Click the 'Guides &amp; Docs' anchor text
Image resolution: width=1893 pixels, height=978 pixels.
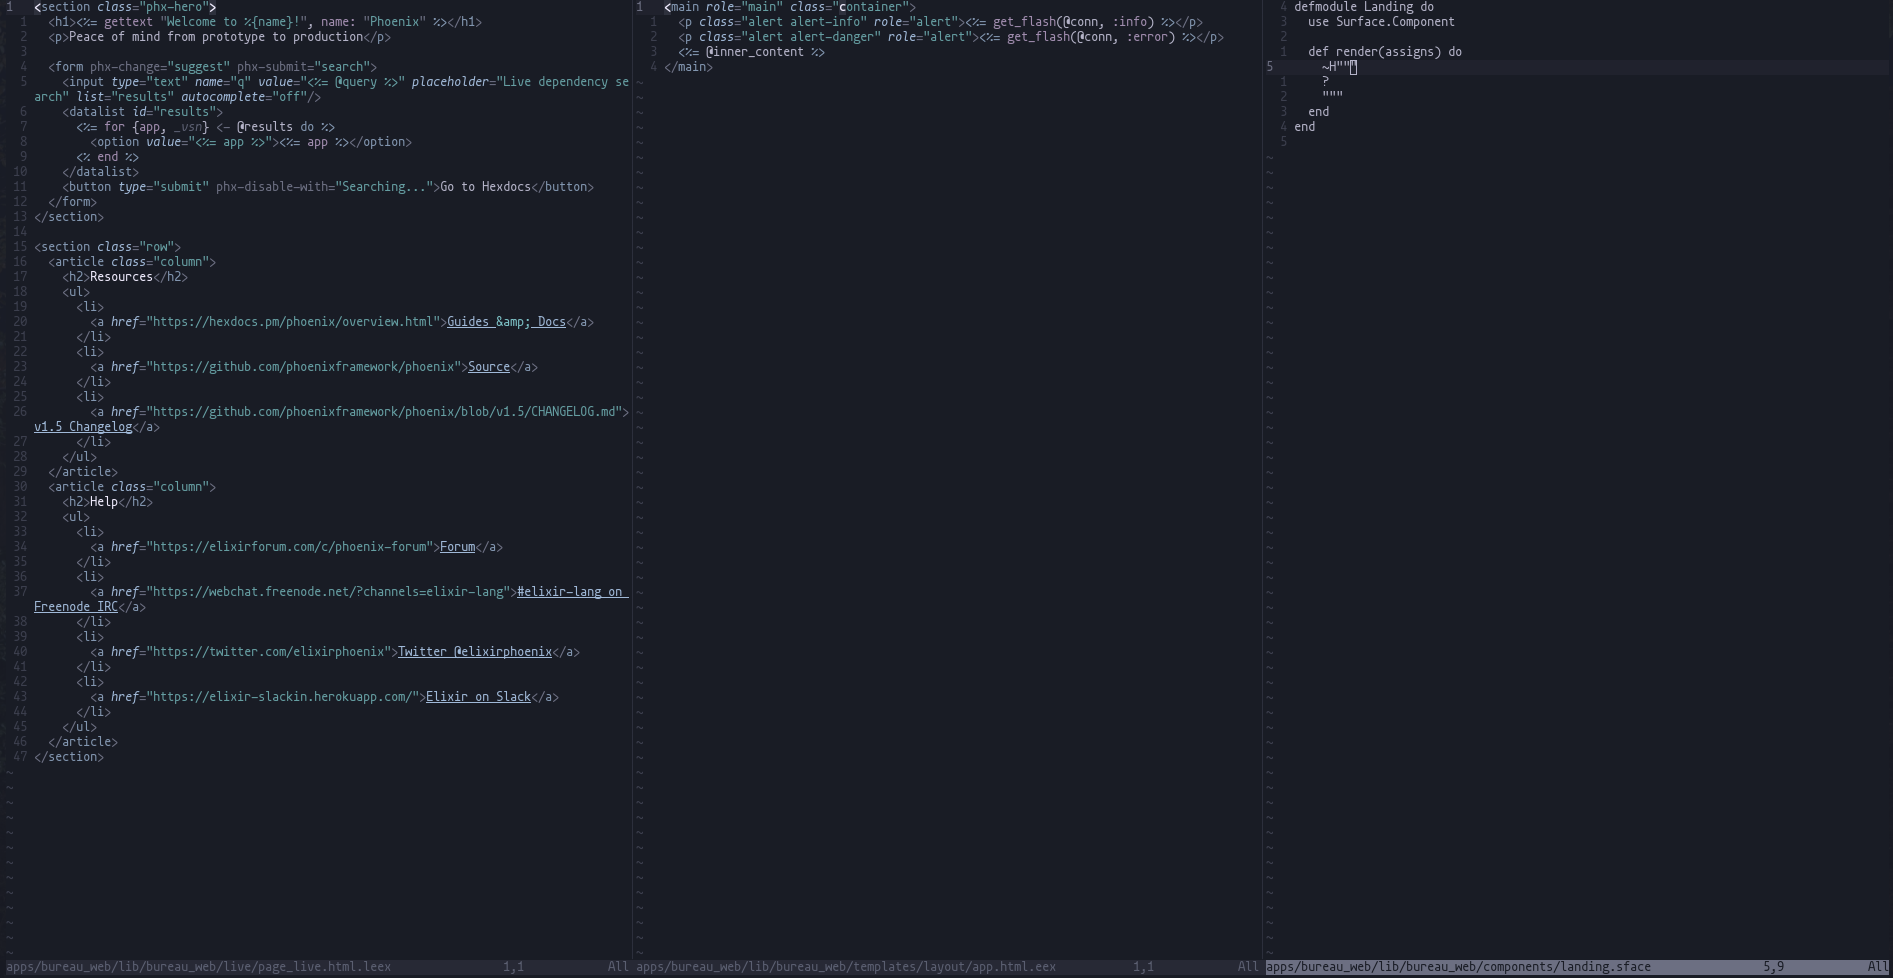click(x=506, y=322)
